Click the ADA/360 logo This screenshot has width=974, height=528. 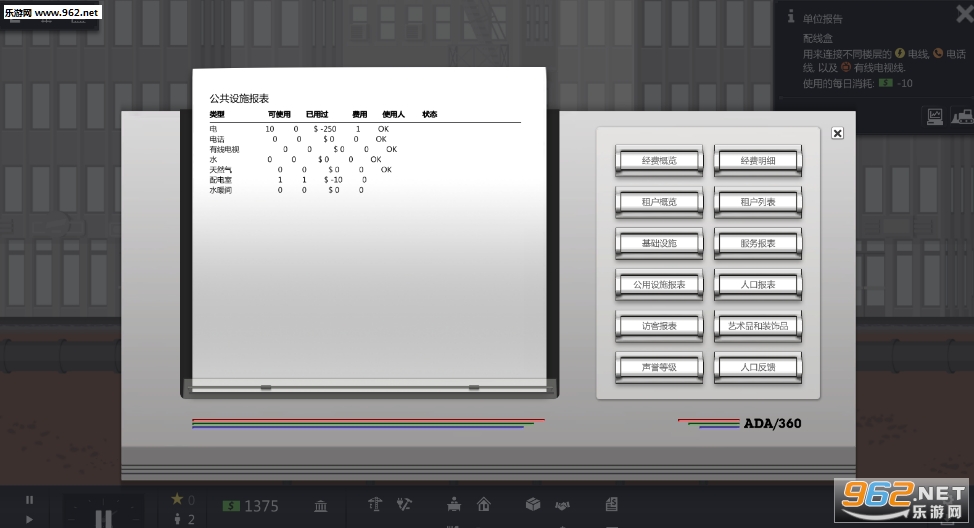pos(772,424)
